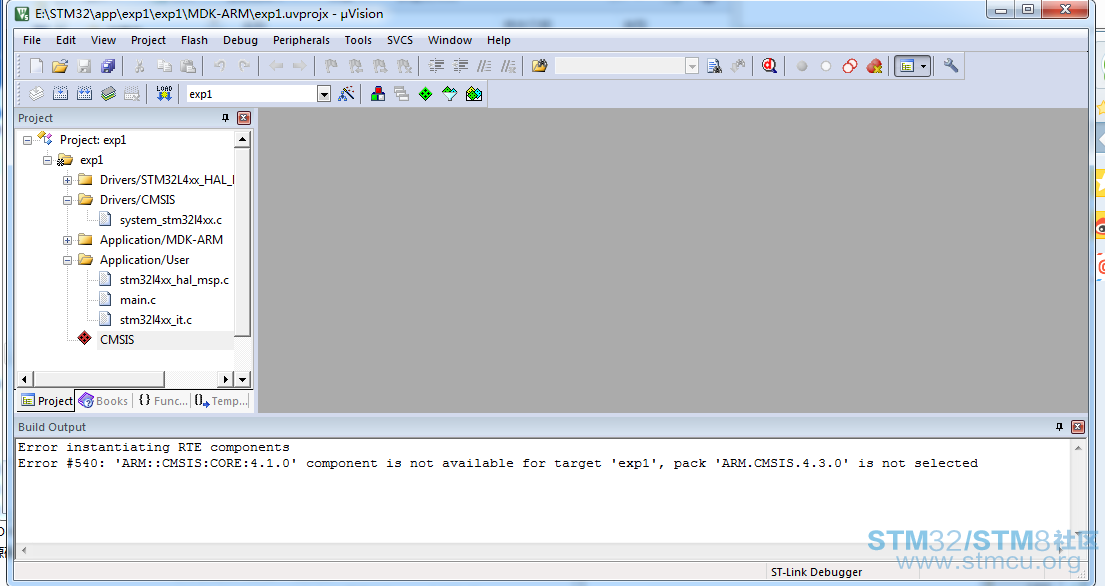This screenshot has height=586, width=1105.
Task: Close the Build Output panel
Action: 1078,427
